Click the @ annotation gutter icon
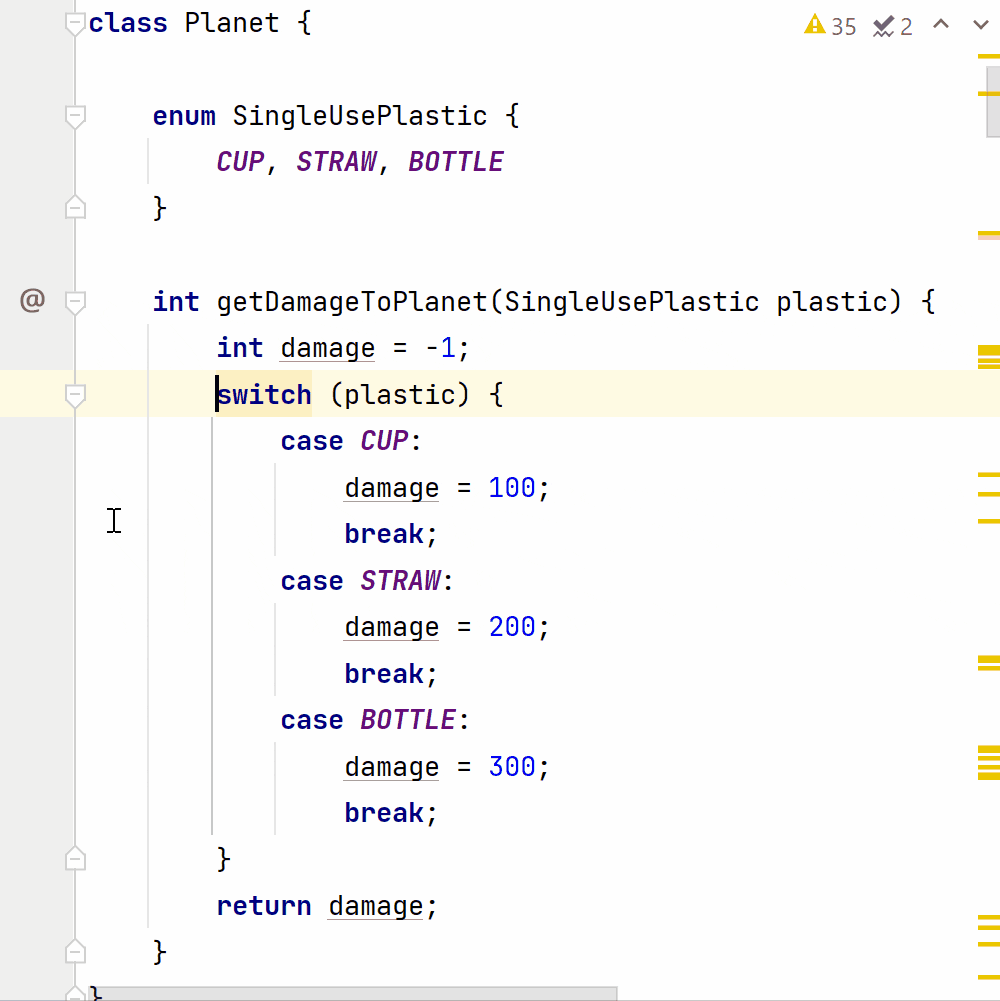Screen dimensions: 1000x1001 (x=32, y=300)
